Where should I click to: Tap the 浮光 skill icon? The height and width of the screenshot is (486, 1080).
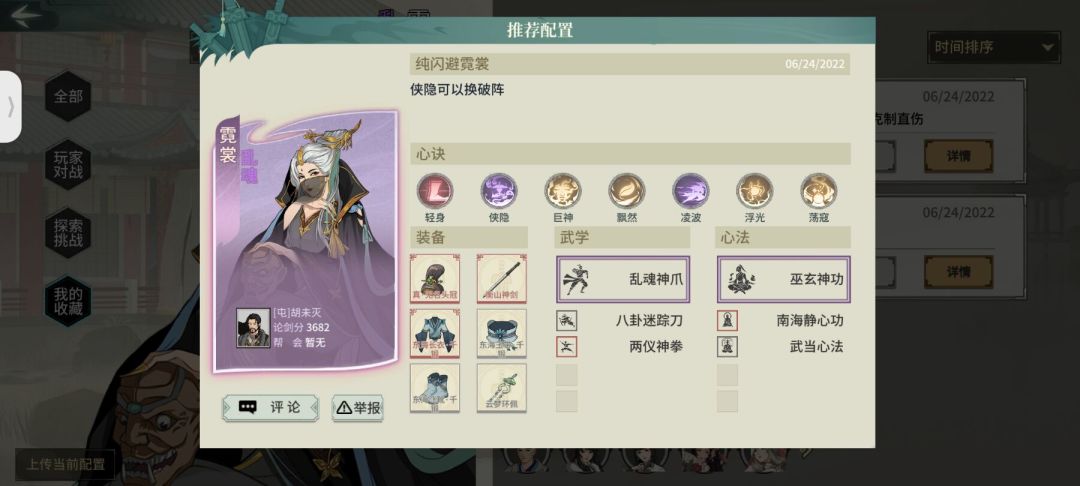coord(754,191)
